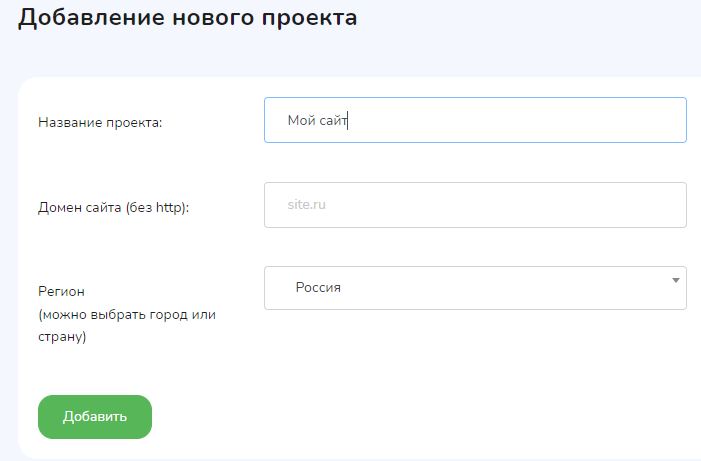The height and width of the screenshot is (461, 701).
Task: Click the word "страну)" under Регион
Action: pyautogui.click(x=62, y=337)
